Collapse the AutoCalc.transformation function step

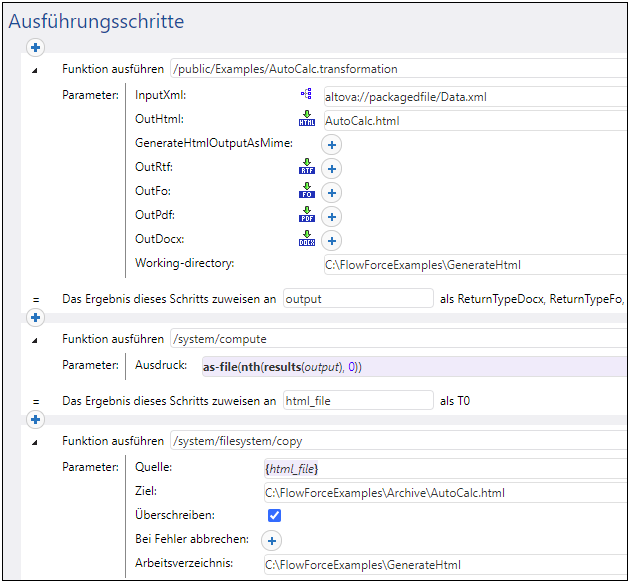click(35, 70)
